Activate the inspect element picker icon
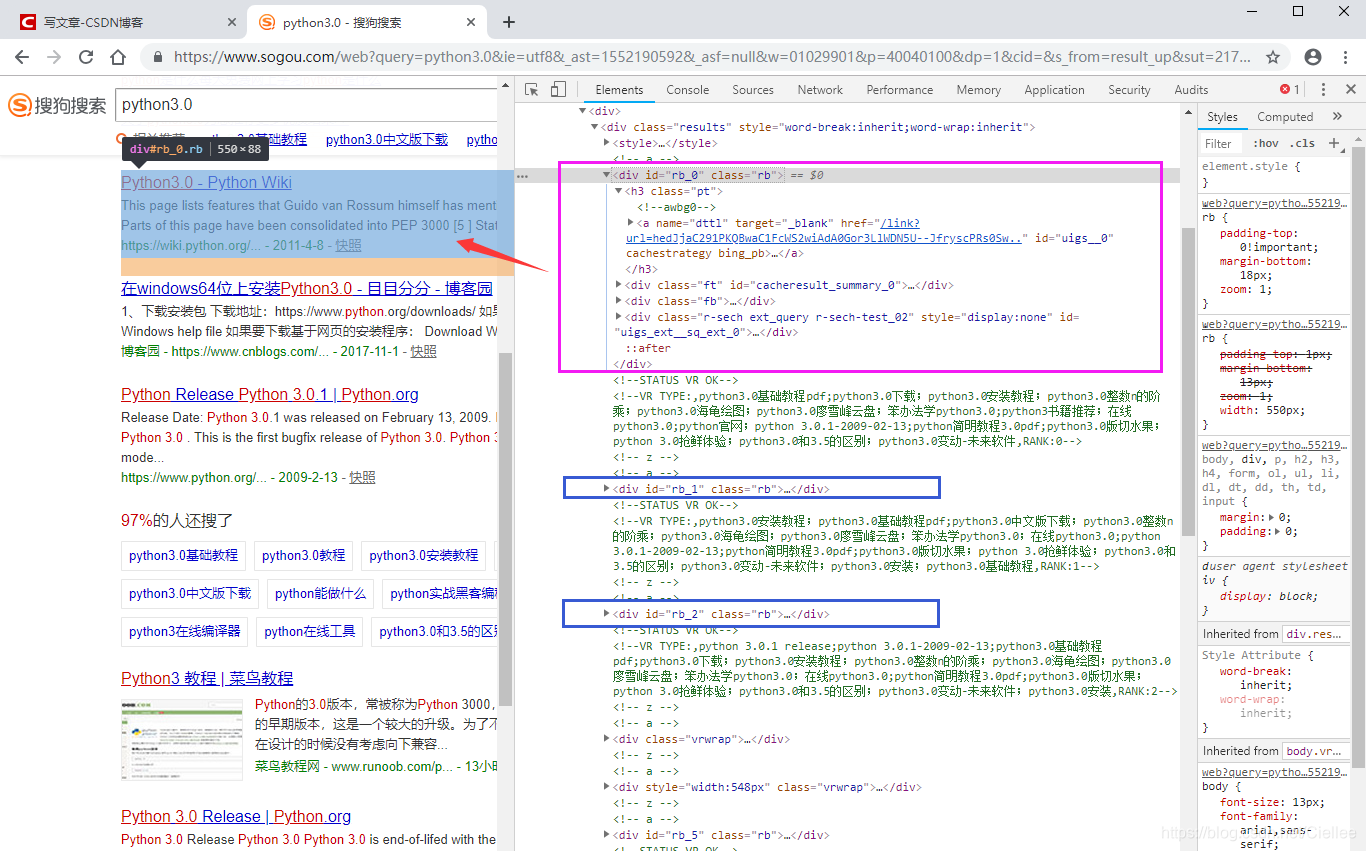Image resolution: width=1366 pixels, height=851 pixels. [x=532, y=90]
